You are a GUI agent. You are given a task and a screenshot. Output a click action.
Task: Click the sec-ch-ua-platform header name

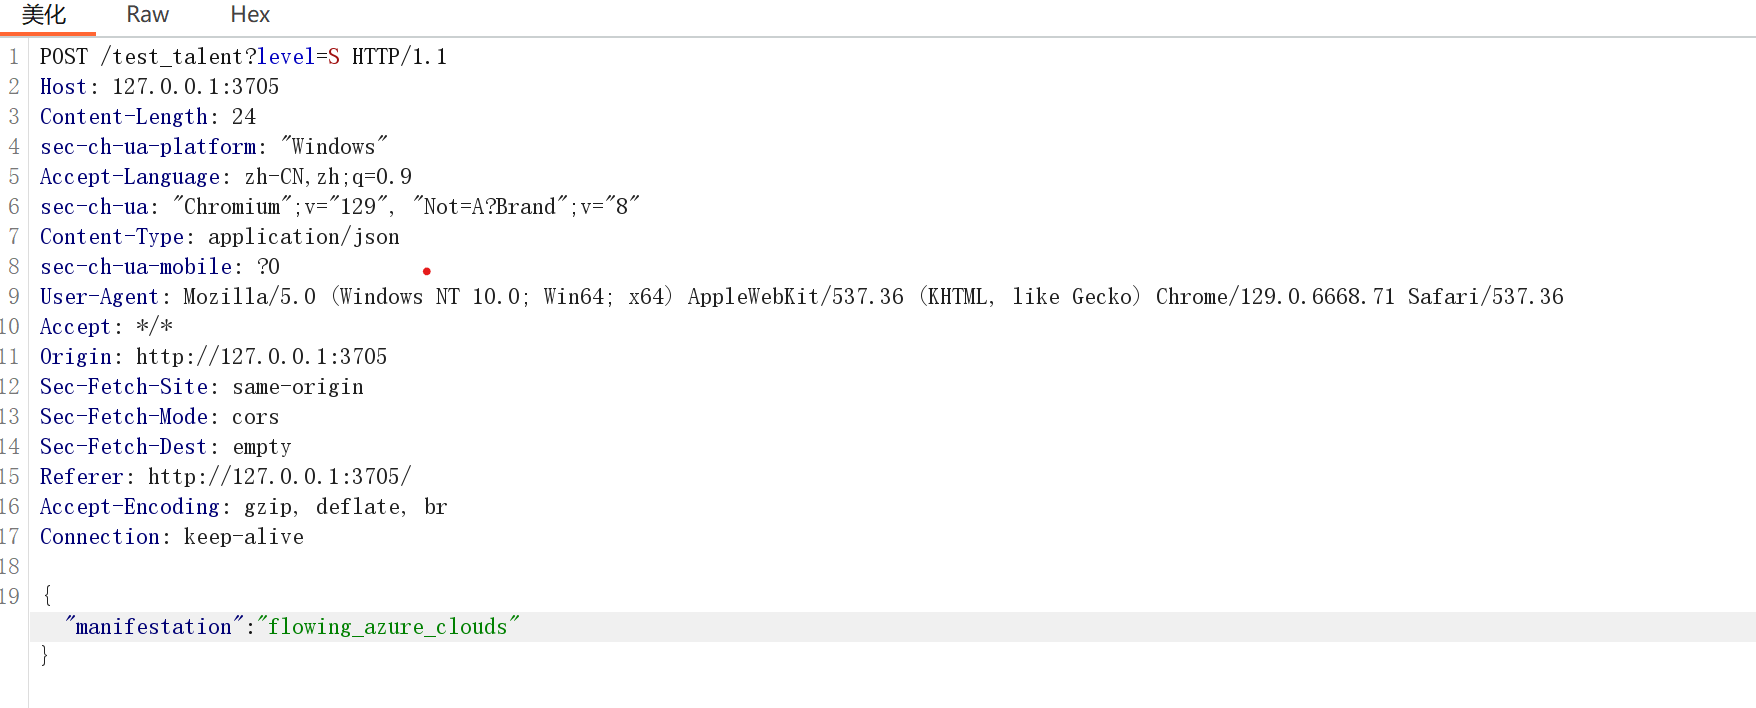coord(148,147)
